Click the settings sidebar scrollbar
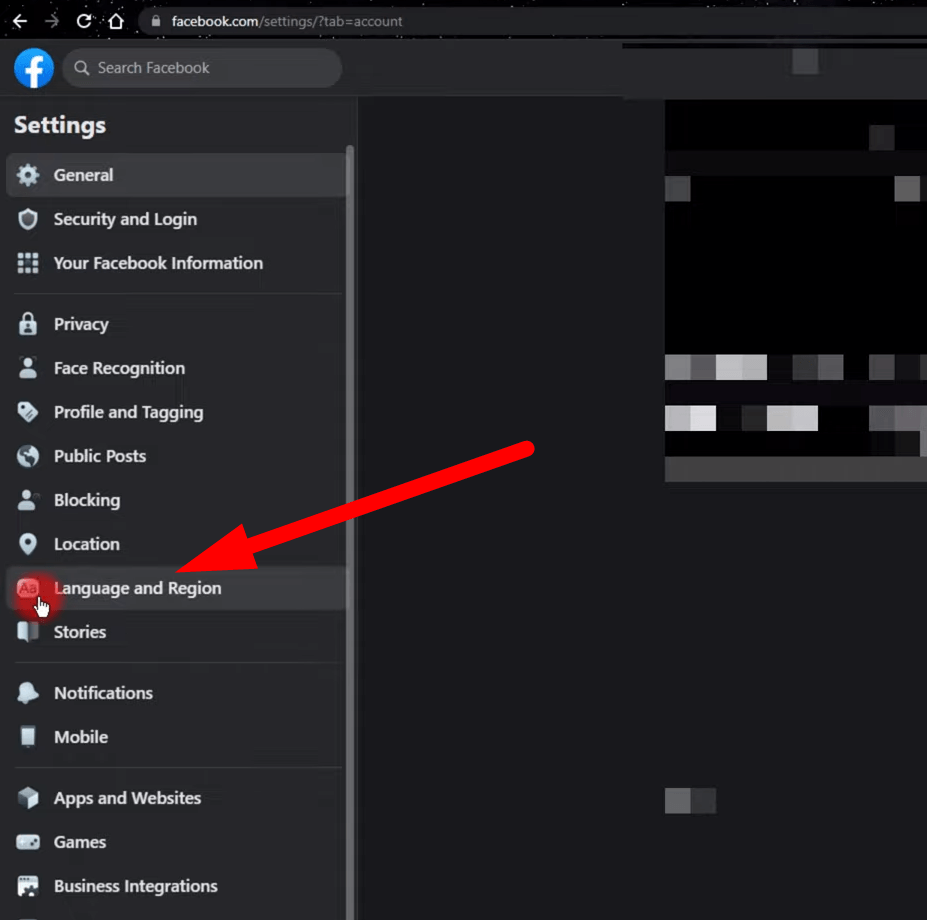The width and height of the screenshot is (927, 920). [350, 532]
